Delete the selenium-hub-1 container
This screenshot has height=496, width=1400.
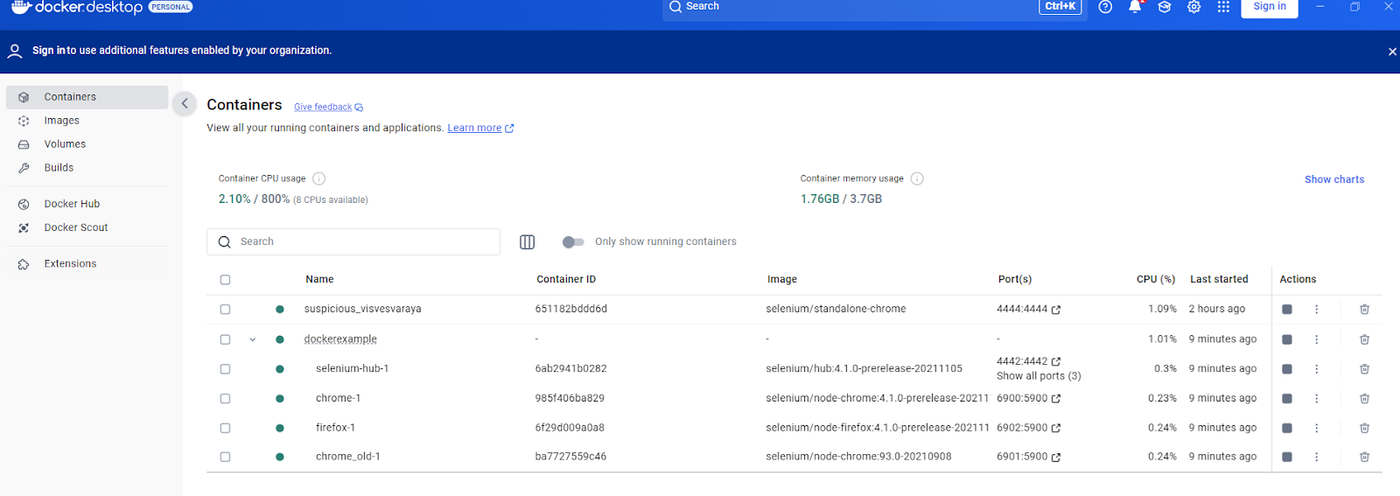click(1364, 369)
